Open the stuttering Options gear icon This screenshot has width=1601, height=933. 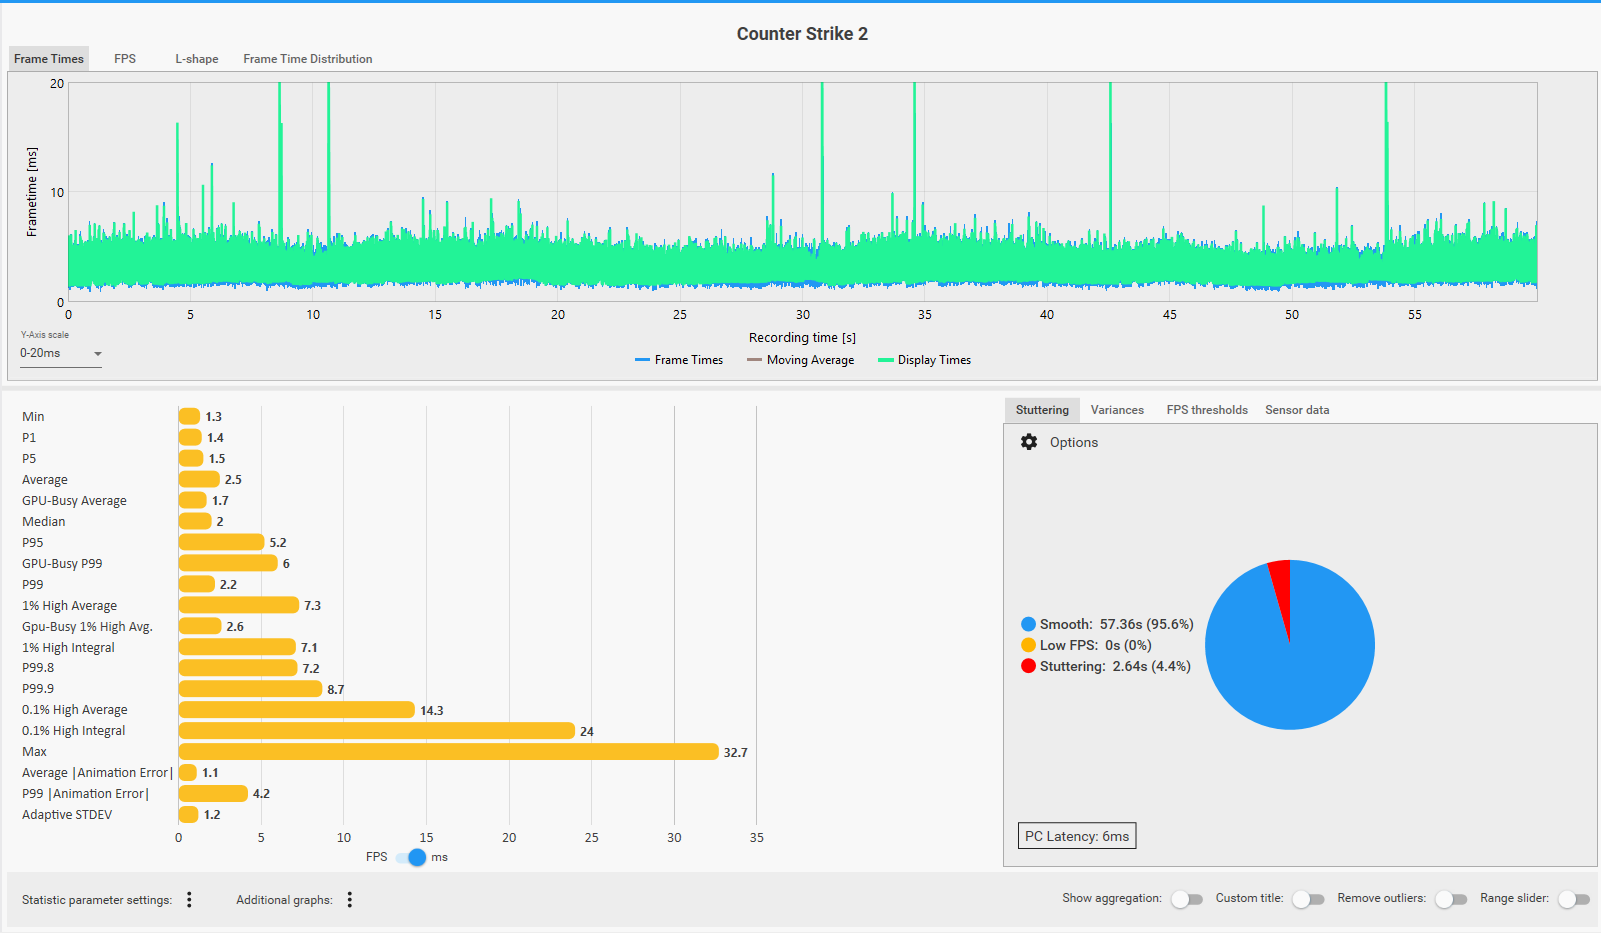coord(1029,442)
